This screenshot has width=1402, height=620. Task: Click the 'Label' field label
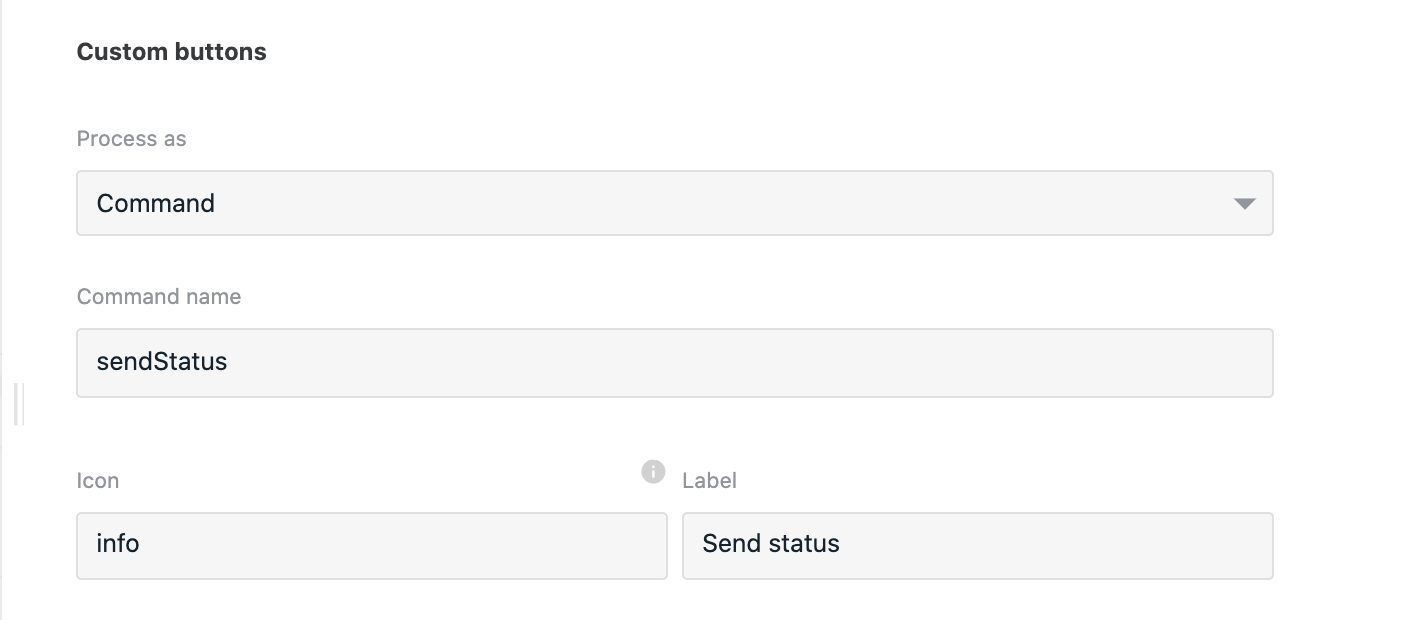click(710, 481)
